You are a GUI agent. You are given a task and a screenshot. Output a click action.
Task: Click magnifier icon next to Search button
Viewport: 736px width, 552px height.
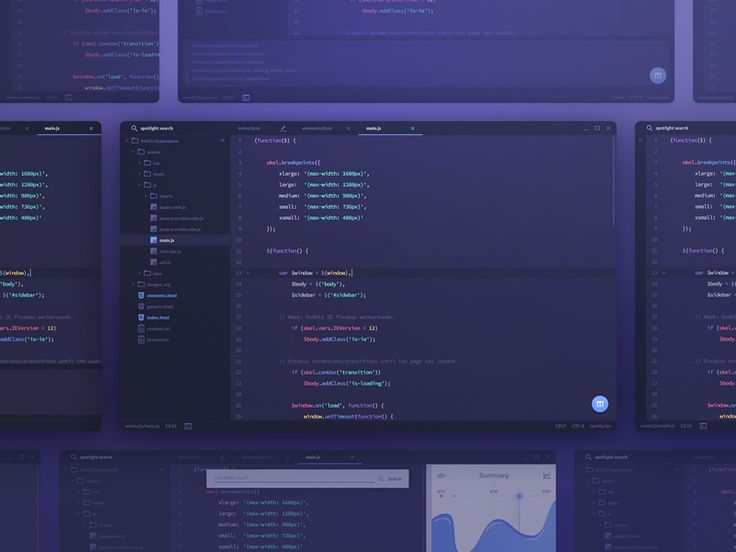coord(381,478)
